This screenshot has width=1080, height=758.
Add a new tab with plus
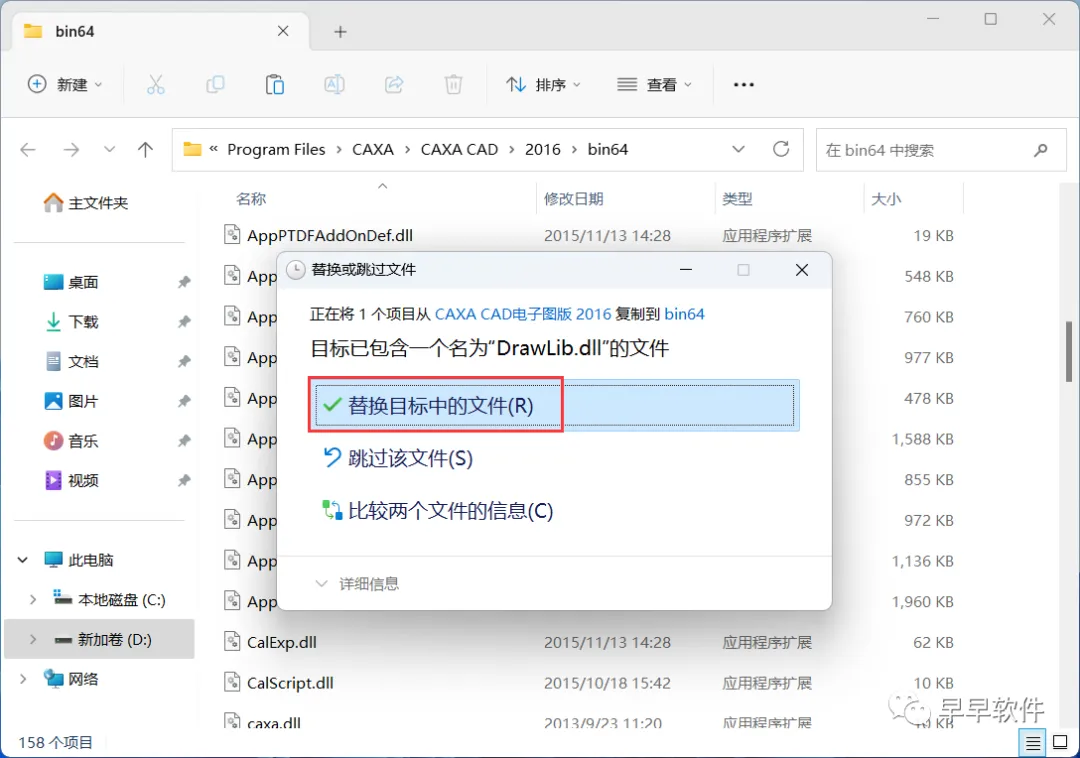(x=340, y=32)
